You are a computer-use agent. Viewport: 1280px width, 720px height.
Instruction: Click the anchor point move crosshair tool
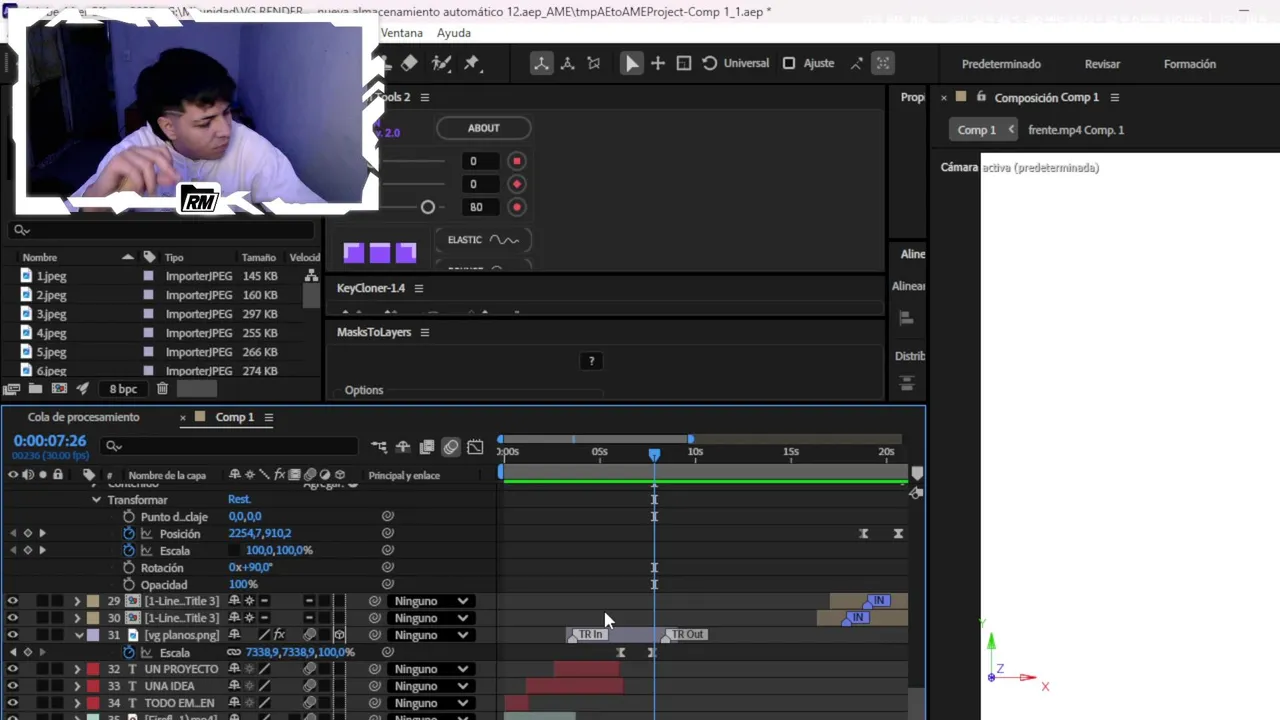[658, 63]
